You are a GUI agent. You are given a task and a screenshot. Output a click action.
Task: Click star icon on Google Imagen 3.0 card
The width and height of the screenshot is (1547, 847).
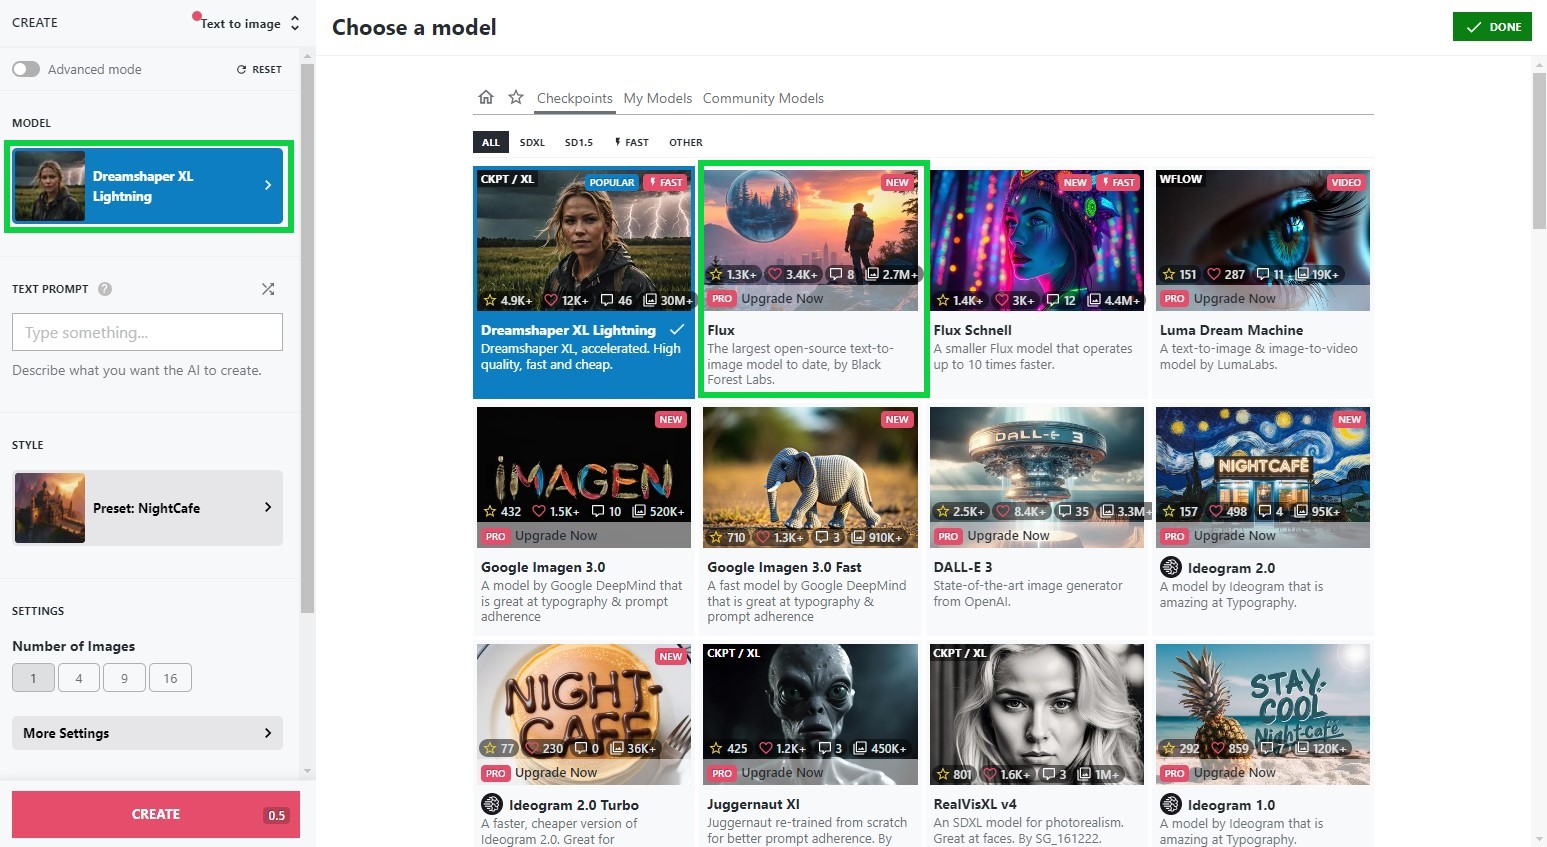[490, 511]
